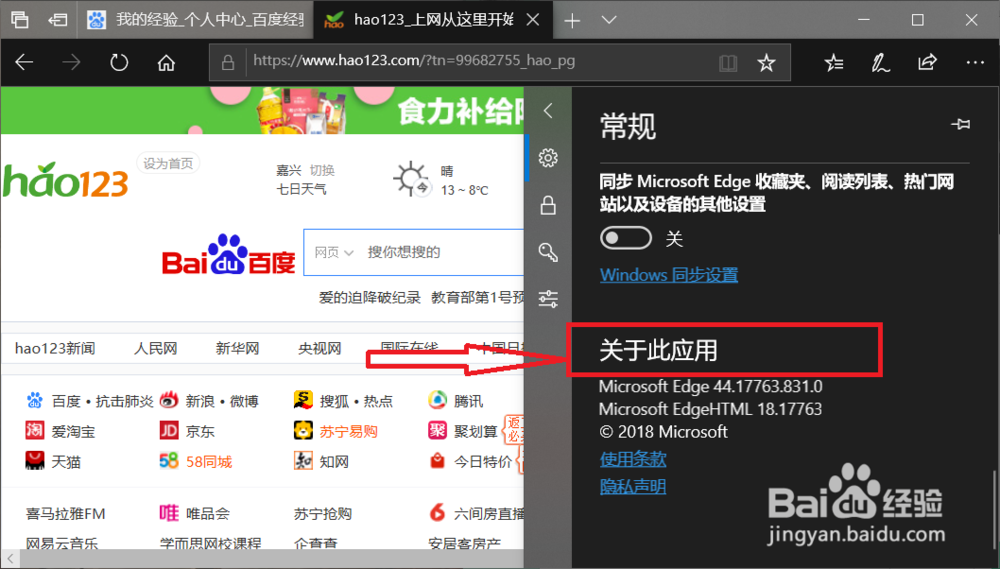This screenshot has height=569, width=1000.
Task: Click the Baidu logo on the page
Action: point(228,254)
